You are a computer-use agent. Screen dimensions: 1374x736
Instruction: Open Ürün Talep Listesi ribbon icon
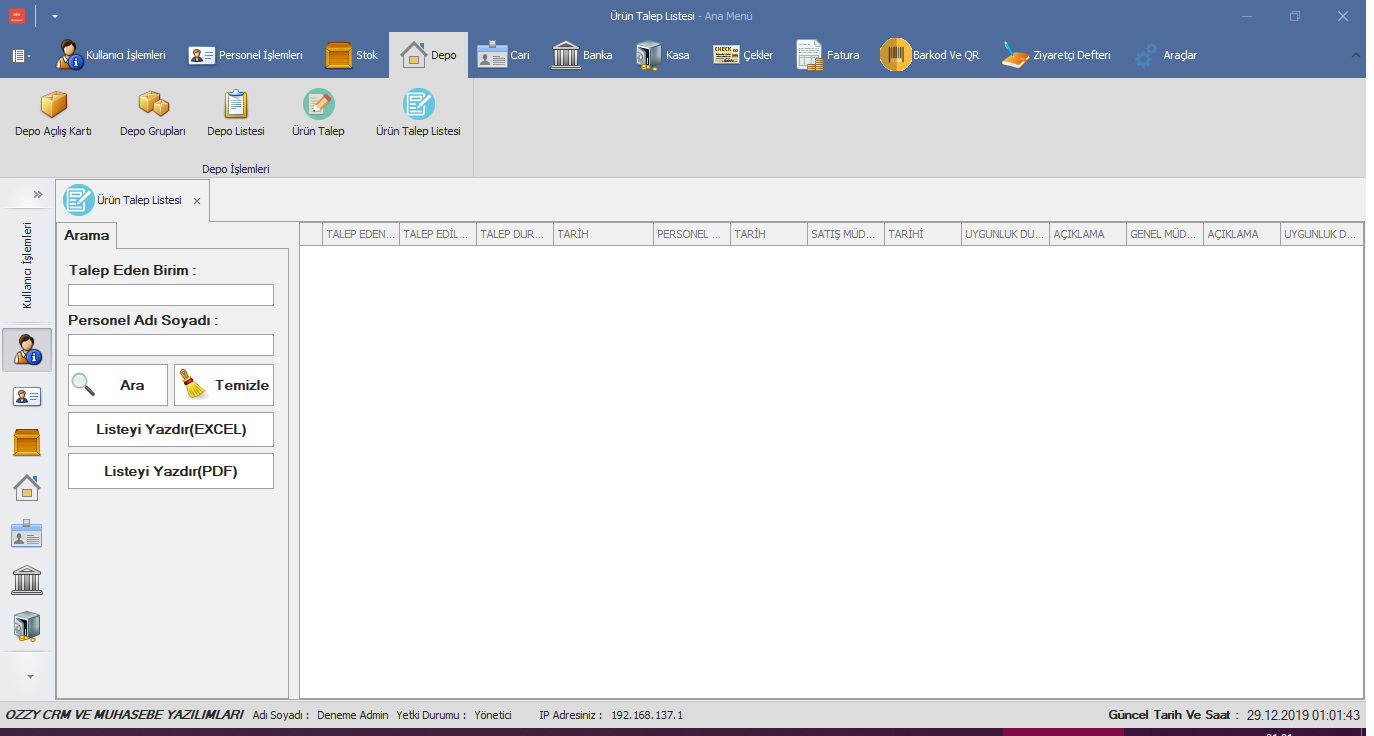coord(418,113)
